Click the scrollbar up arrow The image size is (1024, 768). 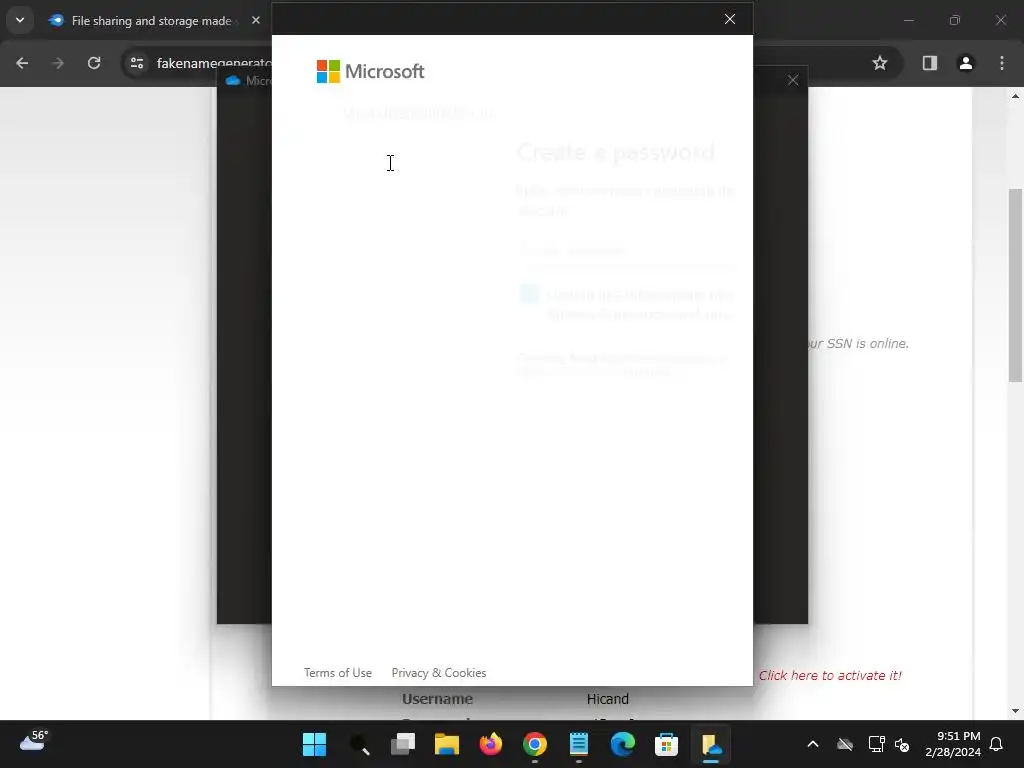coord(1016,96)
